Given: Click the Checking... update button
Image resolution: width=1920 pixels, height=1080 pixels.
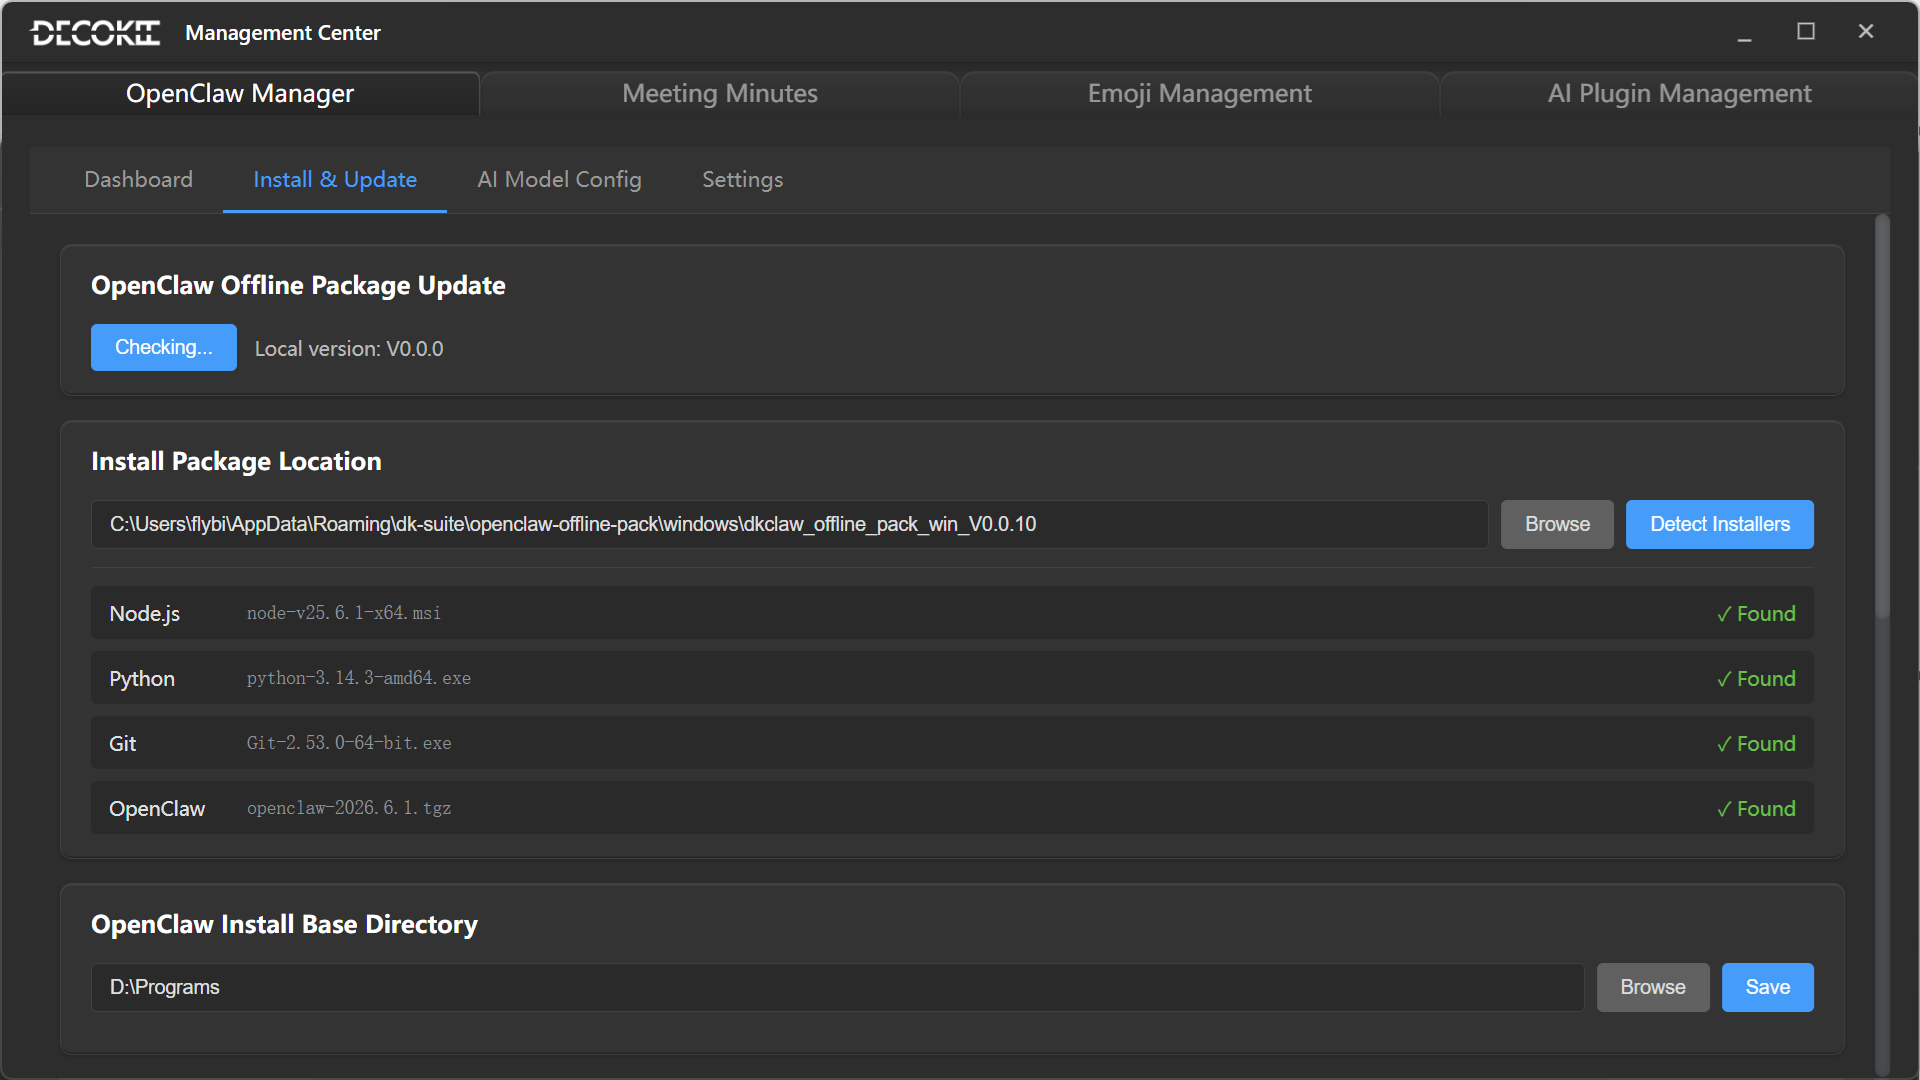Looking at the screenshot, I should click(164, 347).
